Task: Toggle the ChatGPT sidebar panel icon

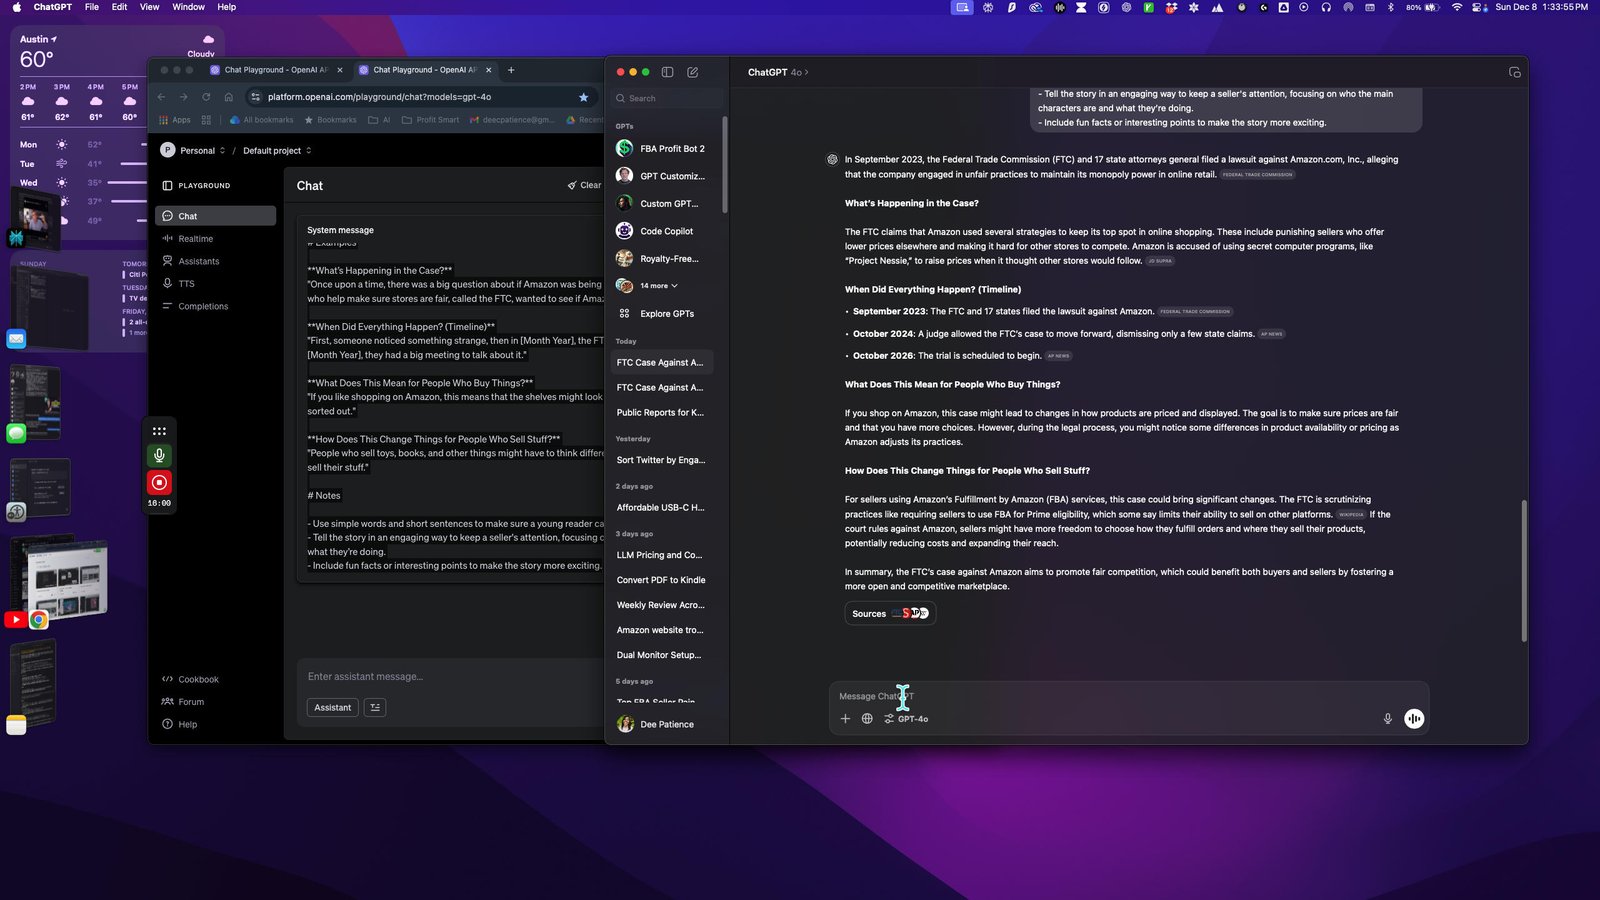Action: [667, 72]
